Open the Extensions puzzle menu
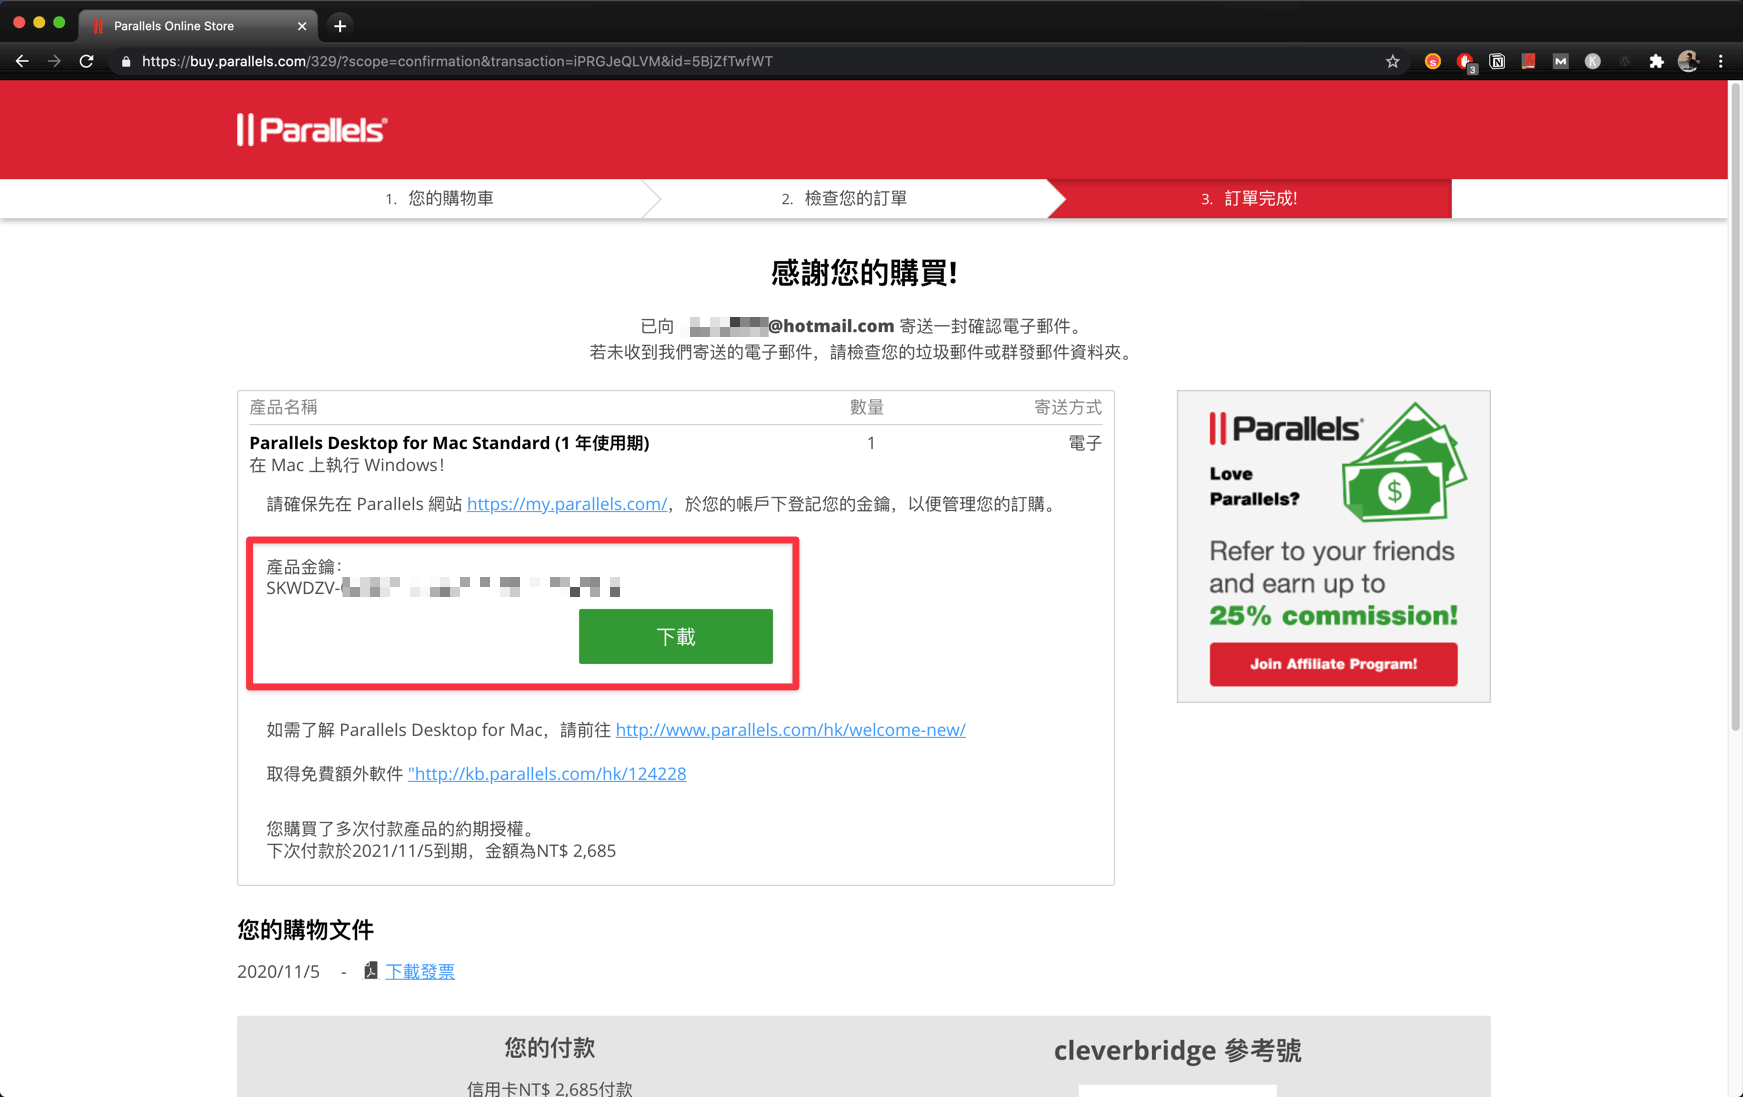This screenshot has height=1097, width=1743. pyautogui.click(x=1657, y=61)
